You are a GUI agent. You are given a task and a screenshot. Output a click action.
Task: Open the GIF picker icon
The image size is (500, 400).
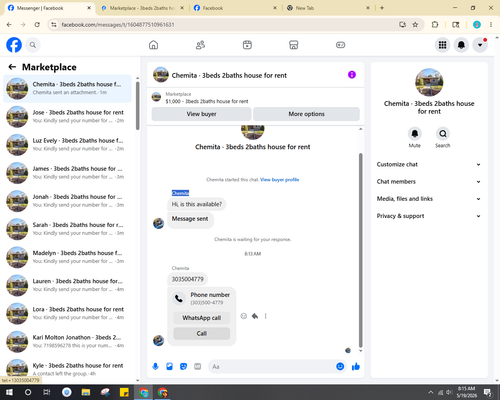(197, 367)
